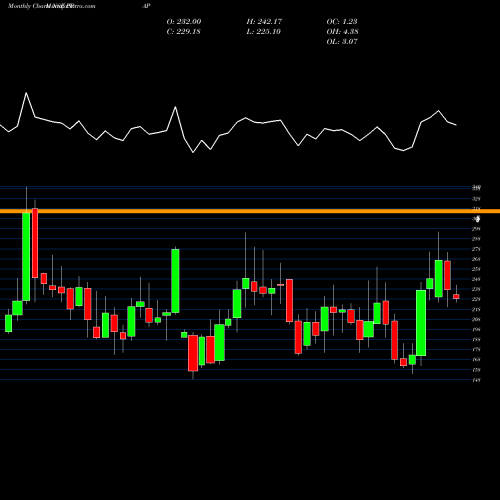Click the orange horizontal price line
Screen dimensions: 500x500
(250, 211)
